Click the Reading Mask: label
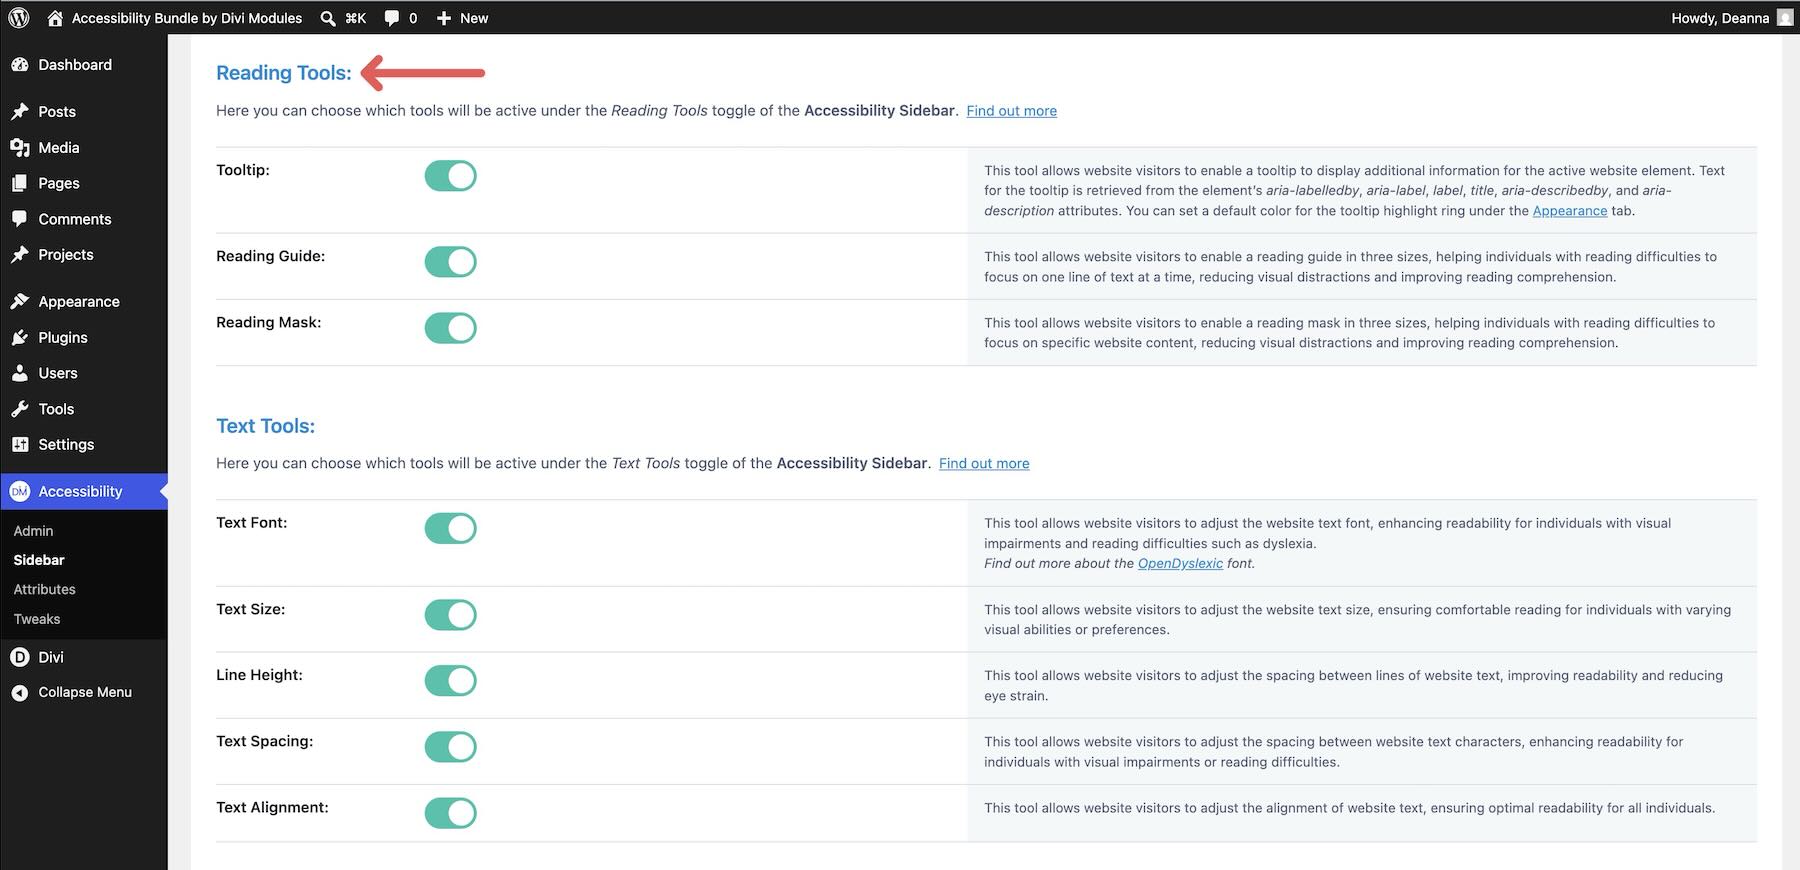Image resolution: width=1800 pixels, height=870 pixels. (269, 322)
